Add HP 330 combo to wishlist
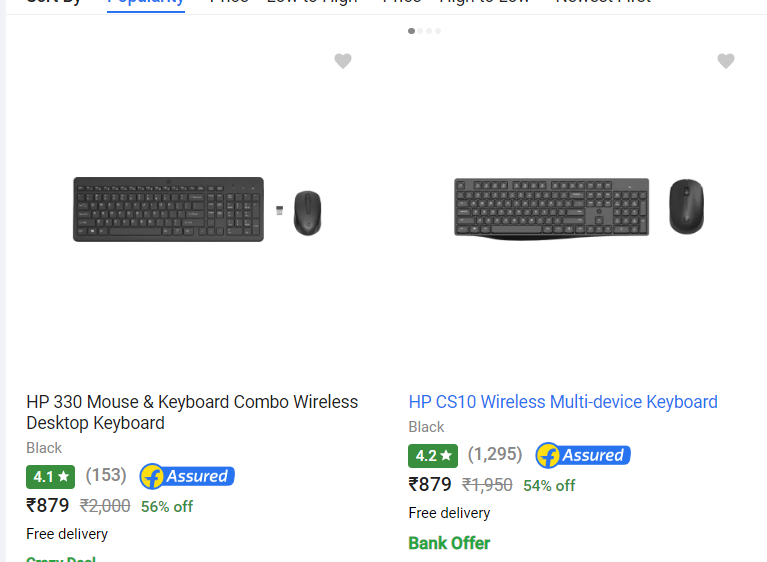767x562 pixels. point(343,61)
